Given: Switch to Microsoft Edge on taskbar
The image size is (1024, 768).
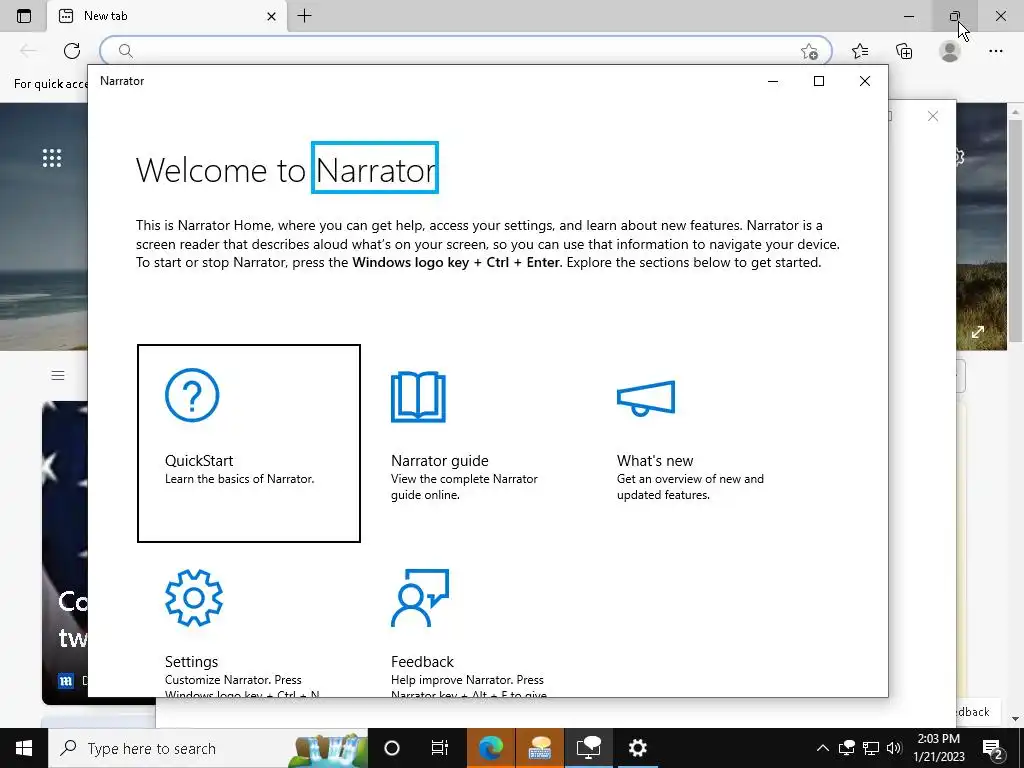Looking at the screenshot, I should pyautogui.click(x=491, y=748).
